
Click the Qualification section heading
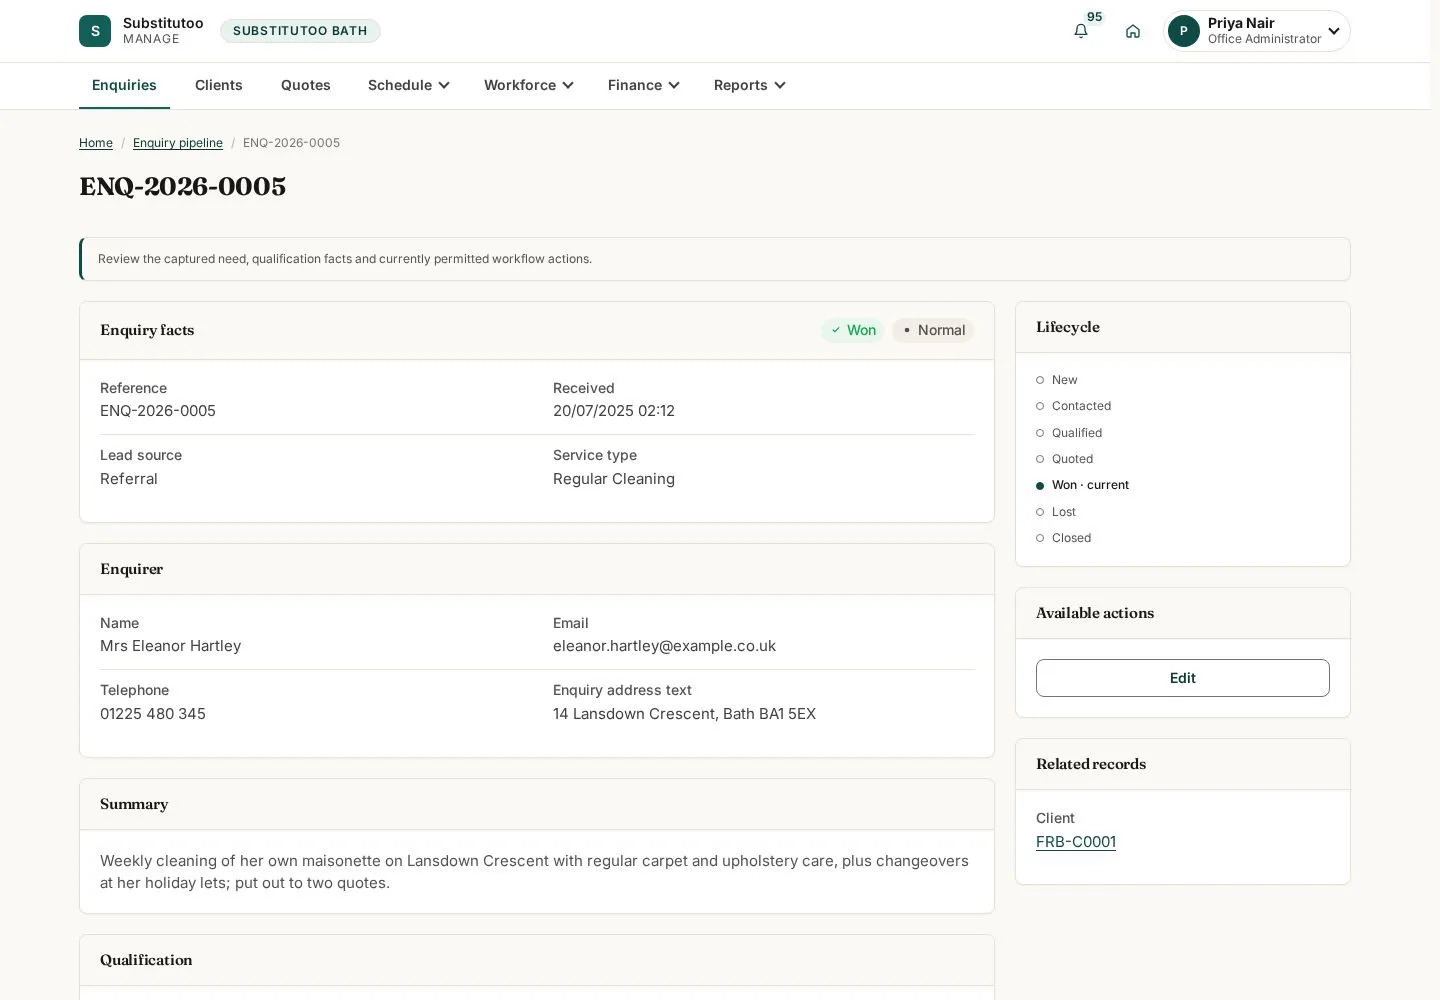(x=146, y=960)
